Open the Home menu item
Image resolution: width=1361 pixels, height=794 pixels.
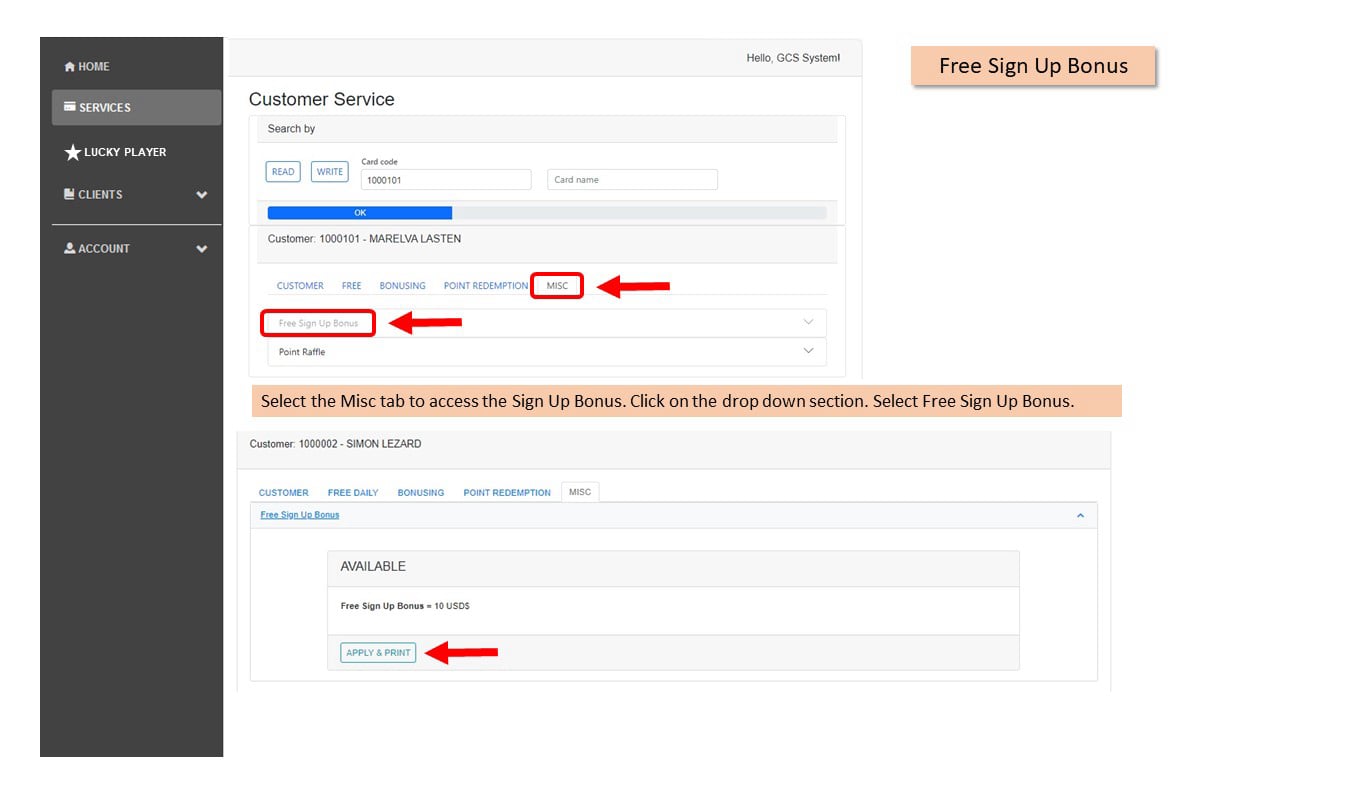(87, 67)
